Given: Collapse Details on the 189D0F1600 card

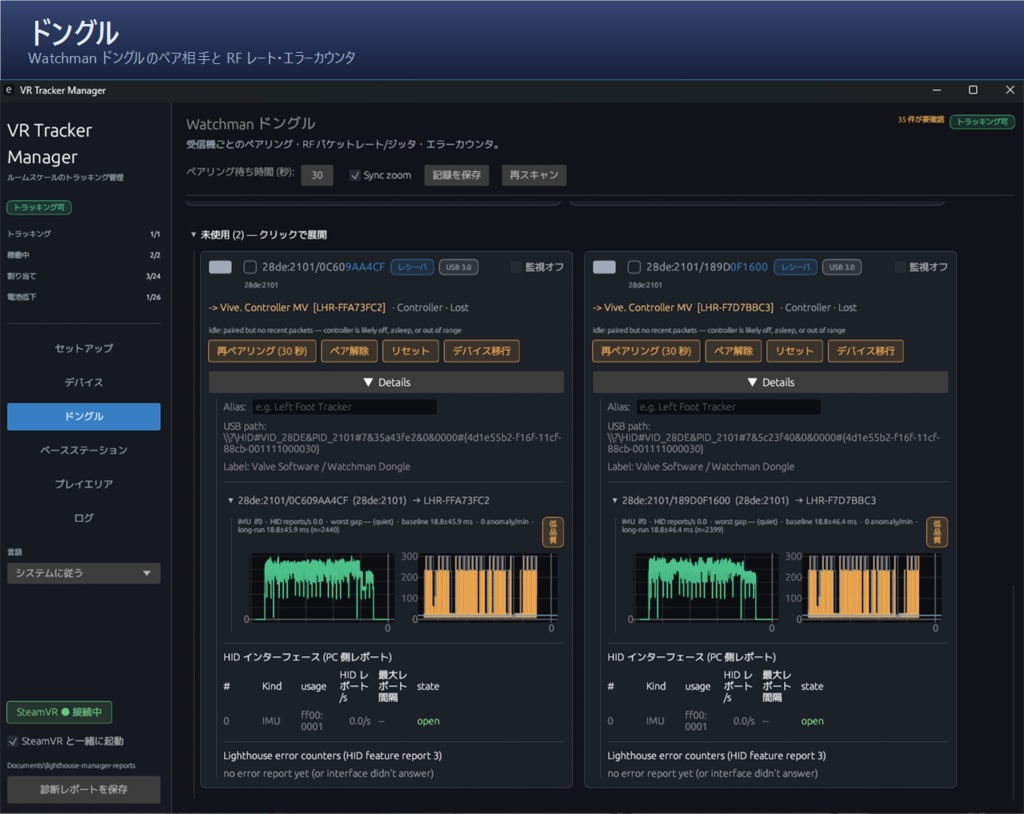Looking at the screenshot, I should click(770, 382).
